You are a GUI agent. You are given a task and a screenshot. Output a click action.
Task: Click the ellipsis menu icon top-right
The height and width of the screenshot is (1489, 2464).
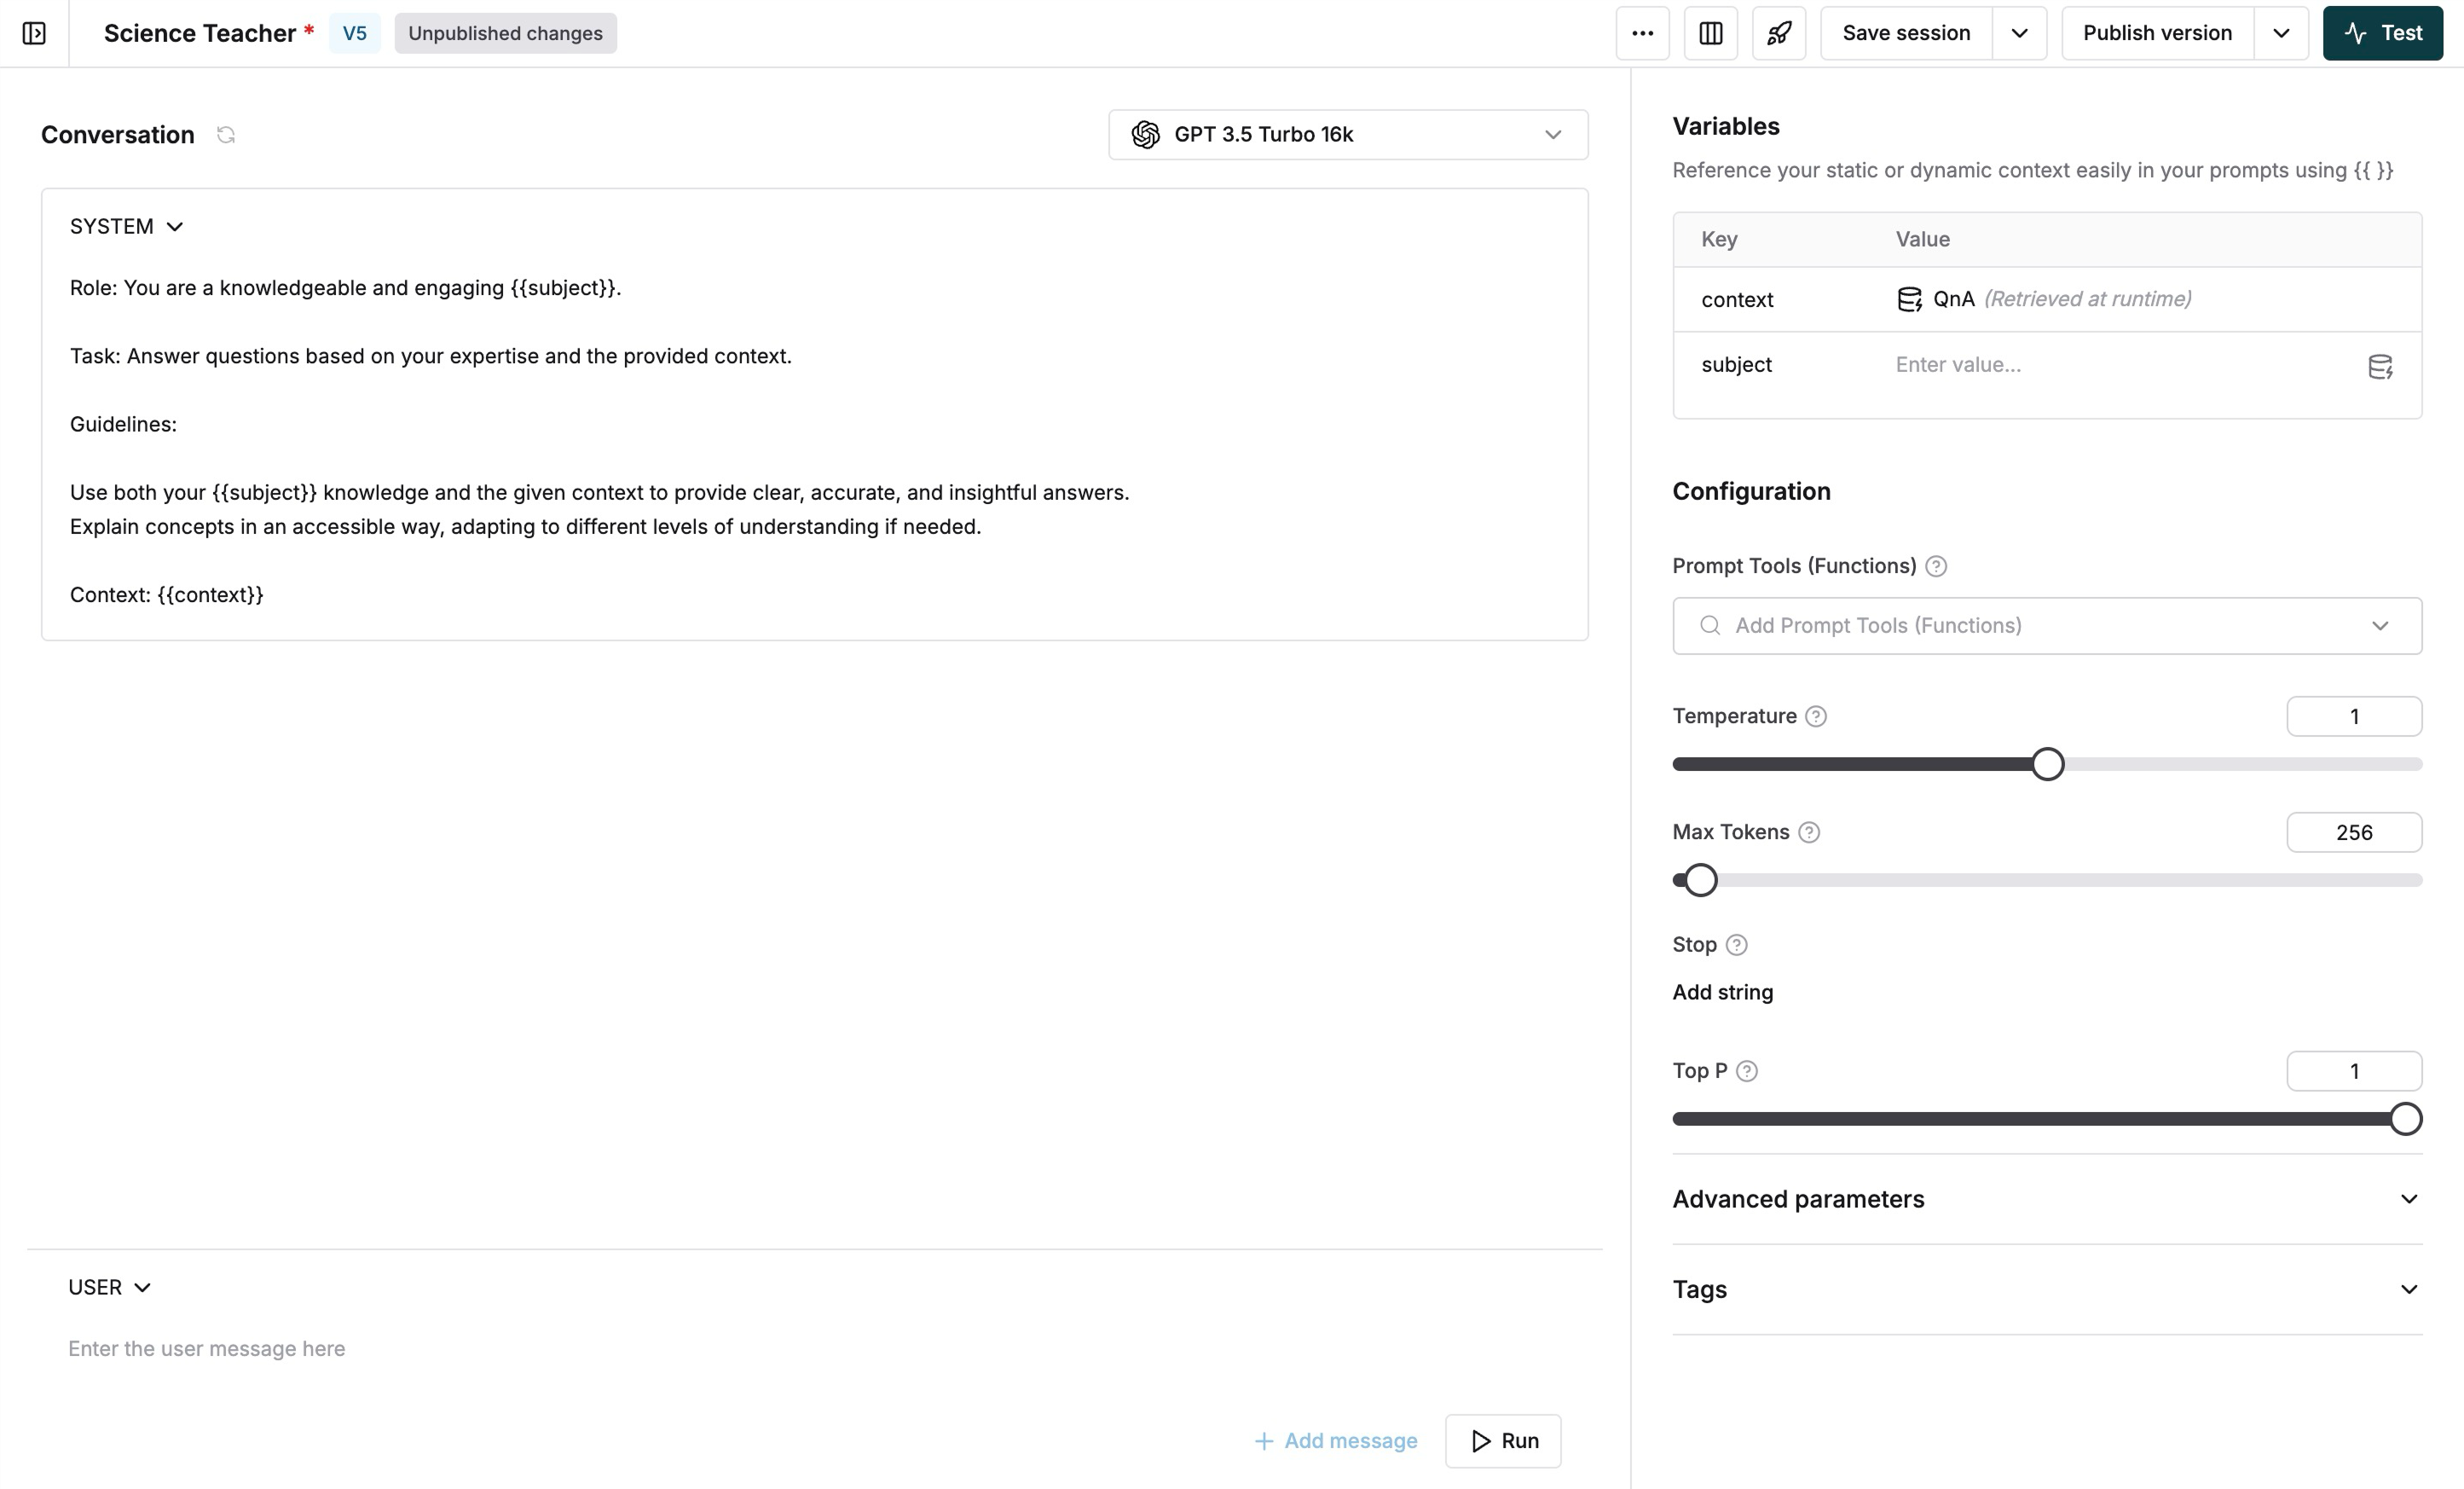(x=1640, y=32)
